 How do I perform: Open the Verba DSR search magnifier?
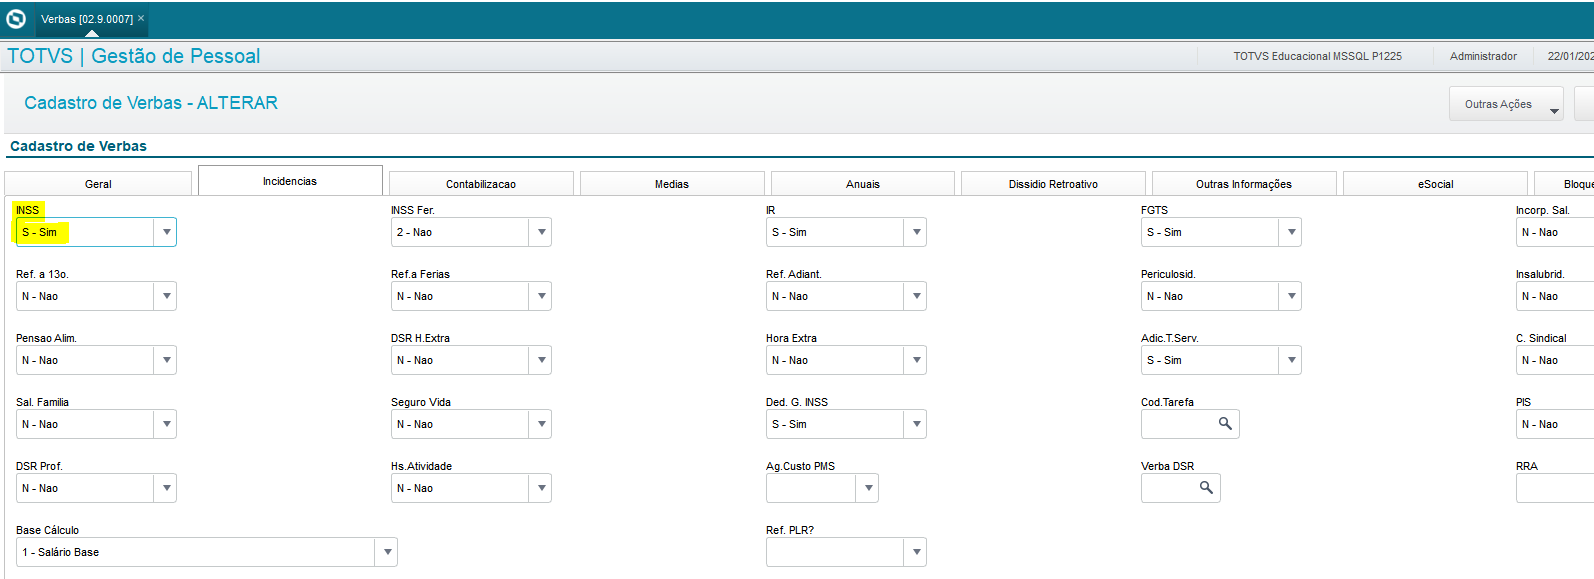(1206, 488)
